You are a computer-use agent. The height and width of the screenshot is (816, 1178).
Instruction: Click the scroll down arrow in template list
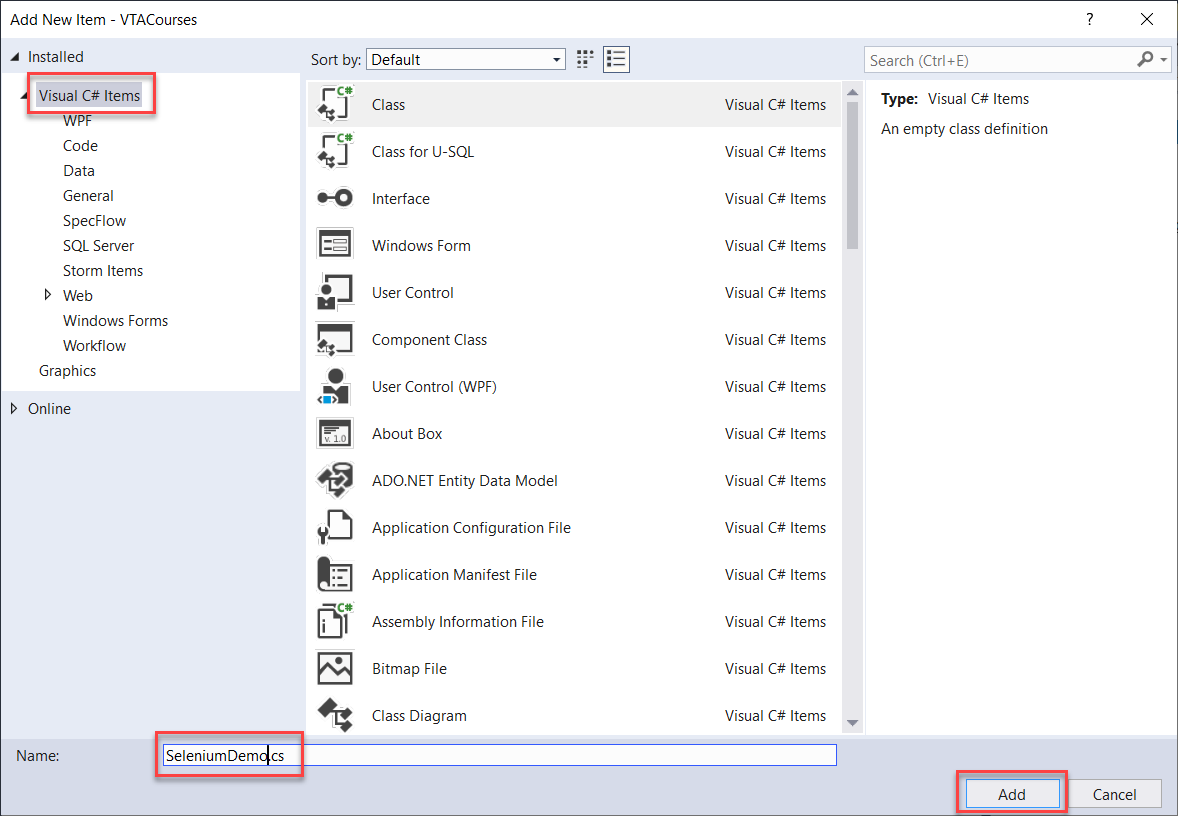(x=852, y=723)
